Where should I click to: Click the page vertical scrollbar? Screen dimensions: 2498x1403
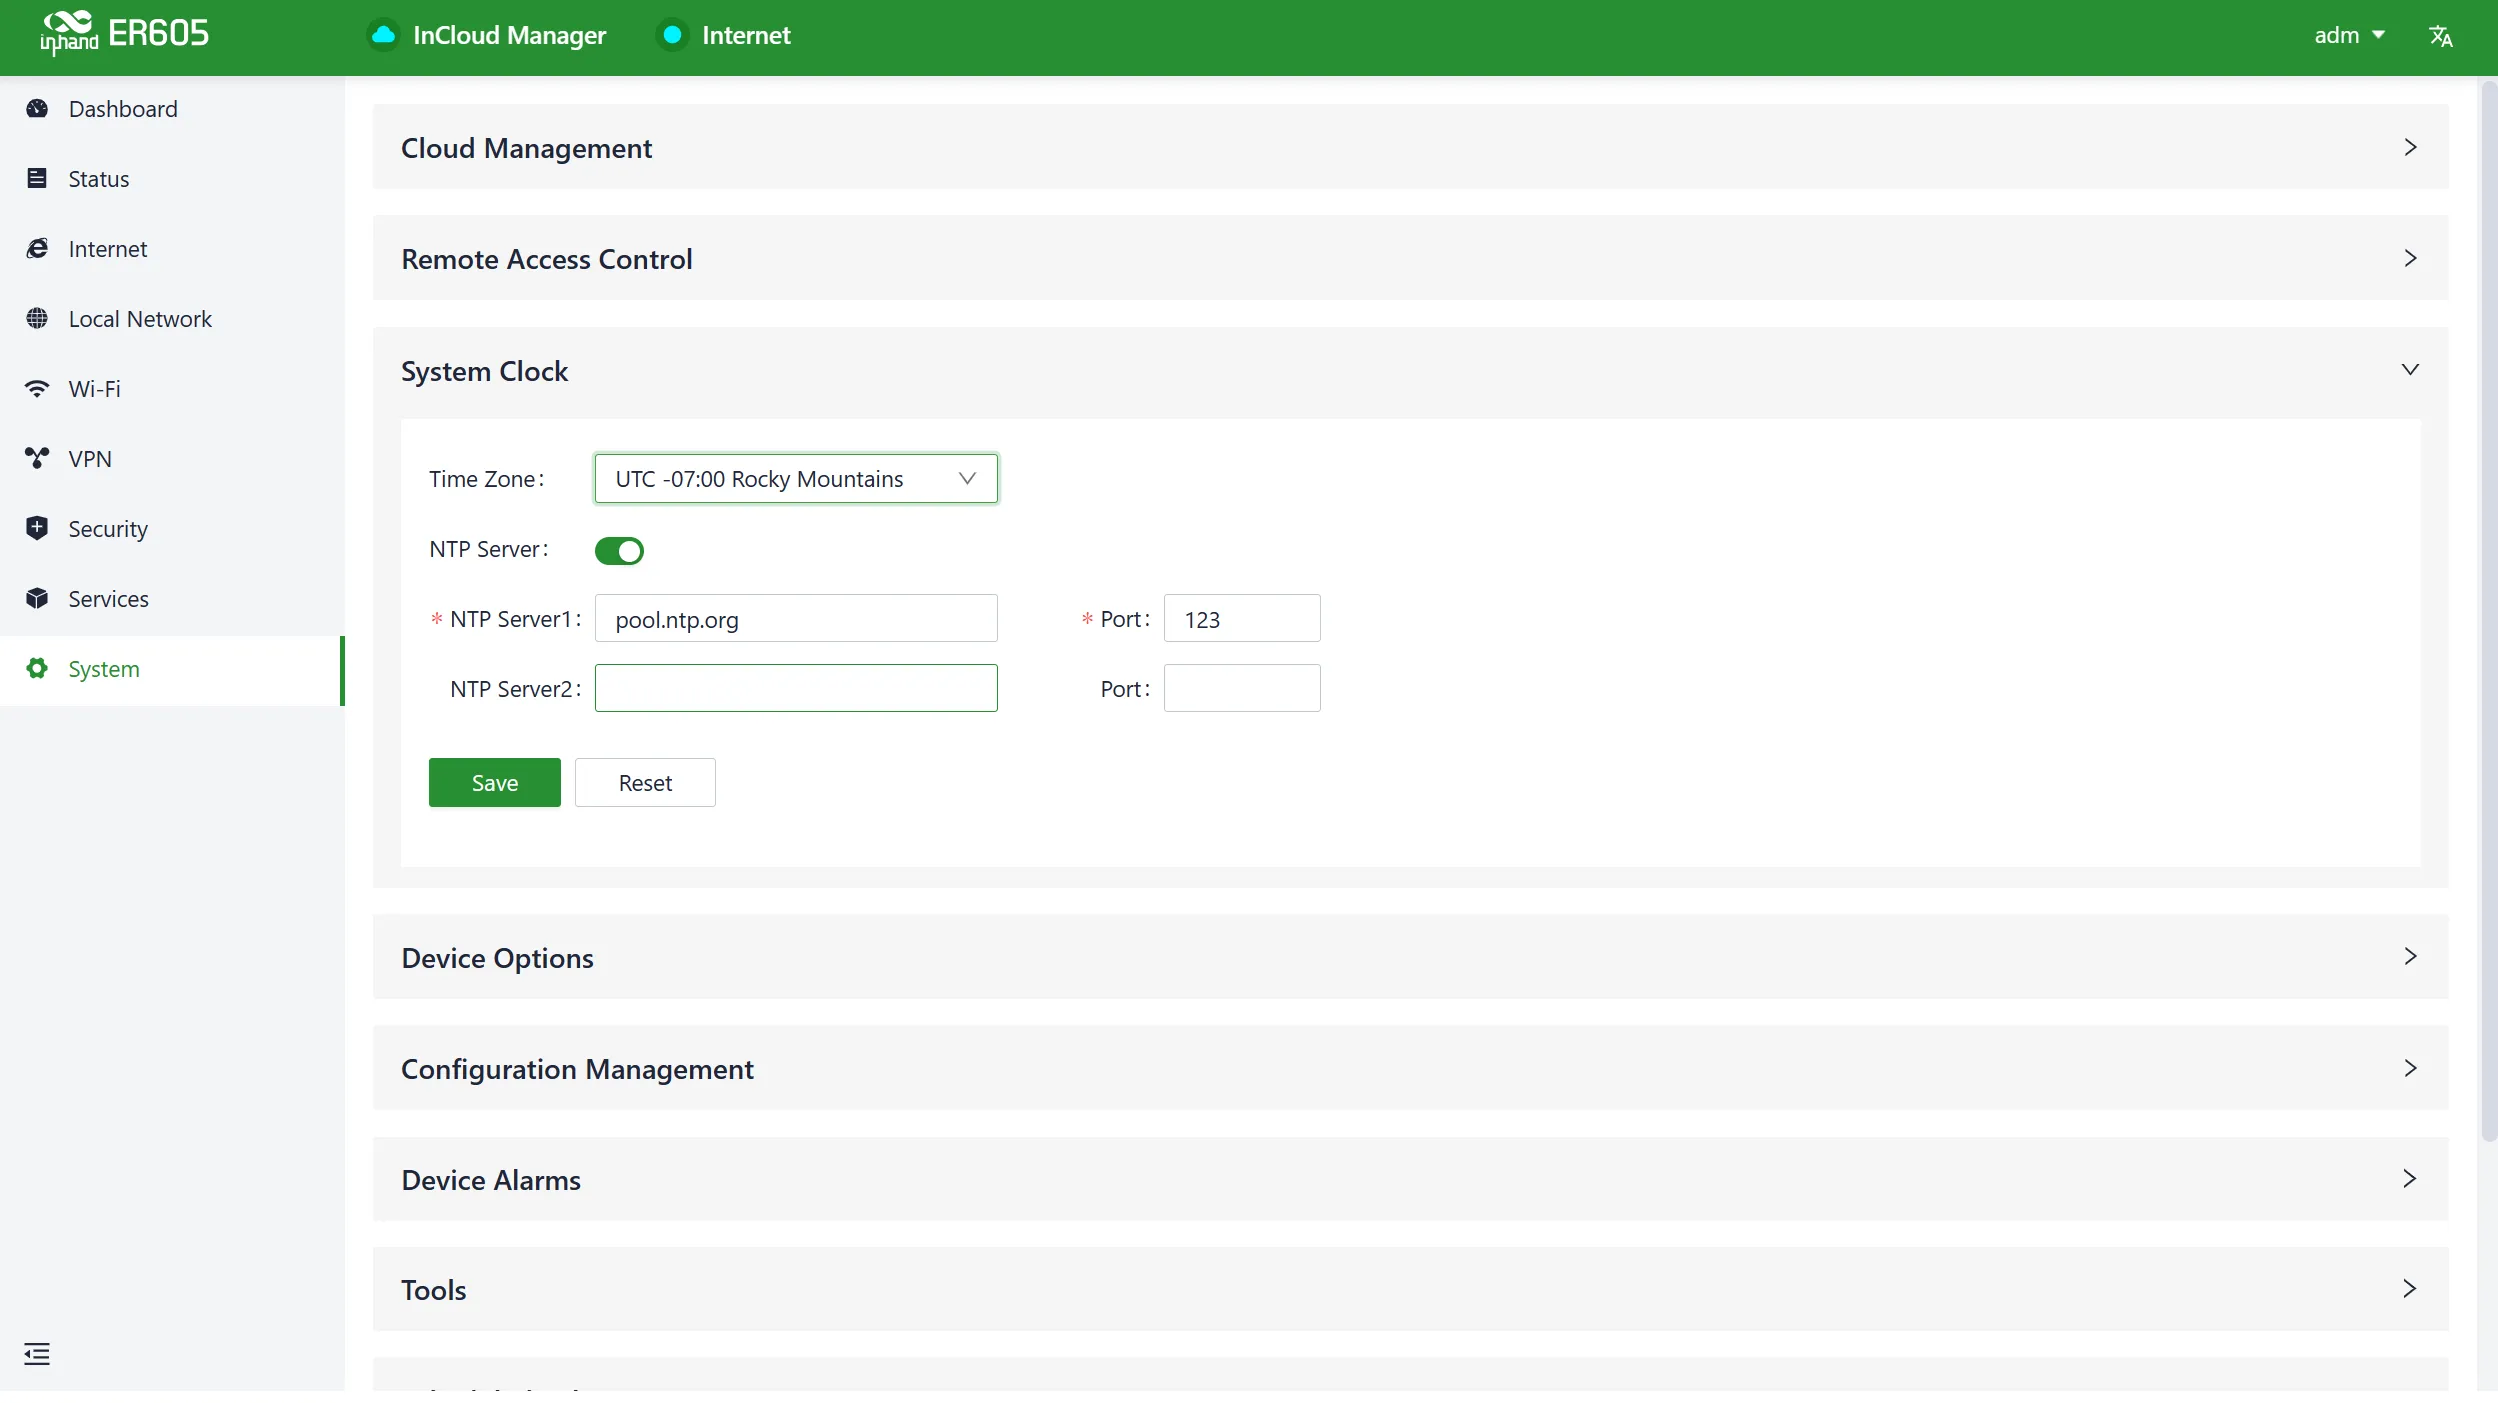point(2489,612)
